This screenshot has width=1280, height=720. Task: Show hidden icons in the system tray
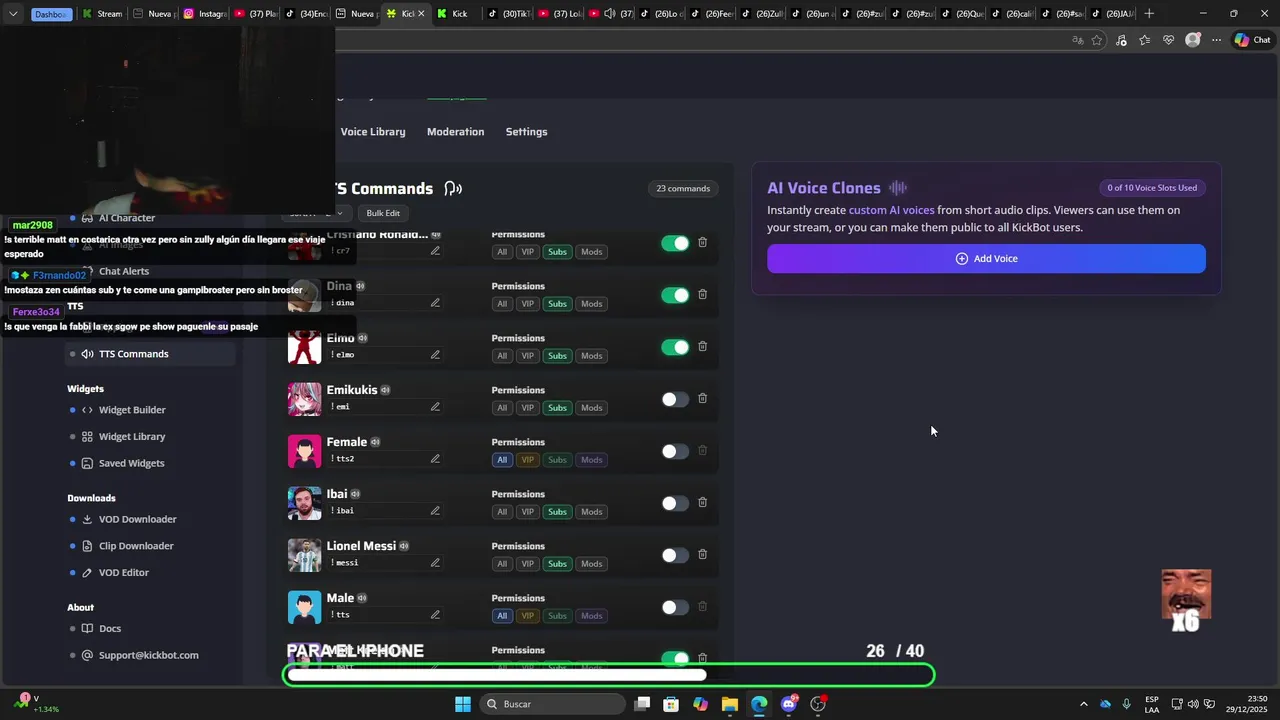1083,704
